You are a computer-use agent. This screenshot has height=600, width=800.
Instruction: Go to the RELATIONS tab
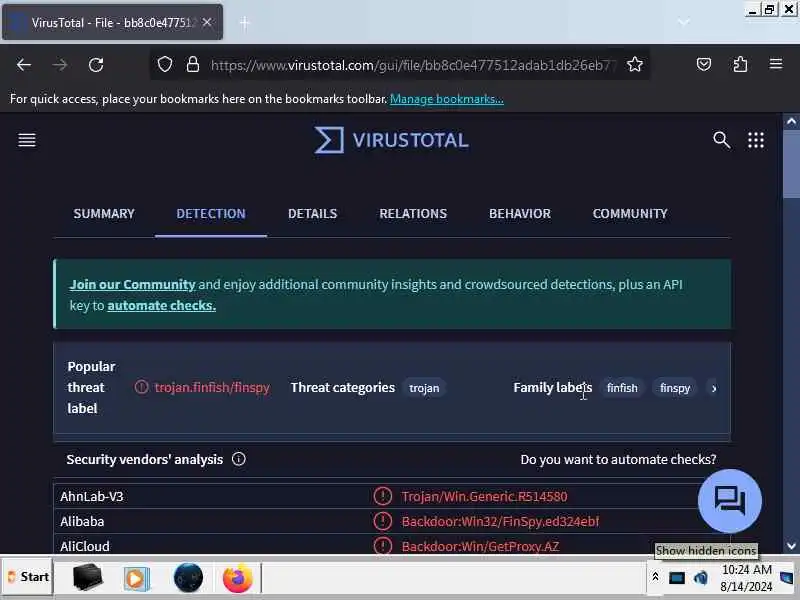click(413, 214)
